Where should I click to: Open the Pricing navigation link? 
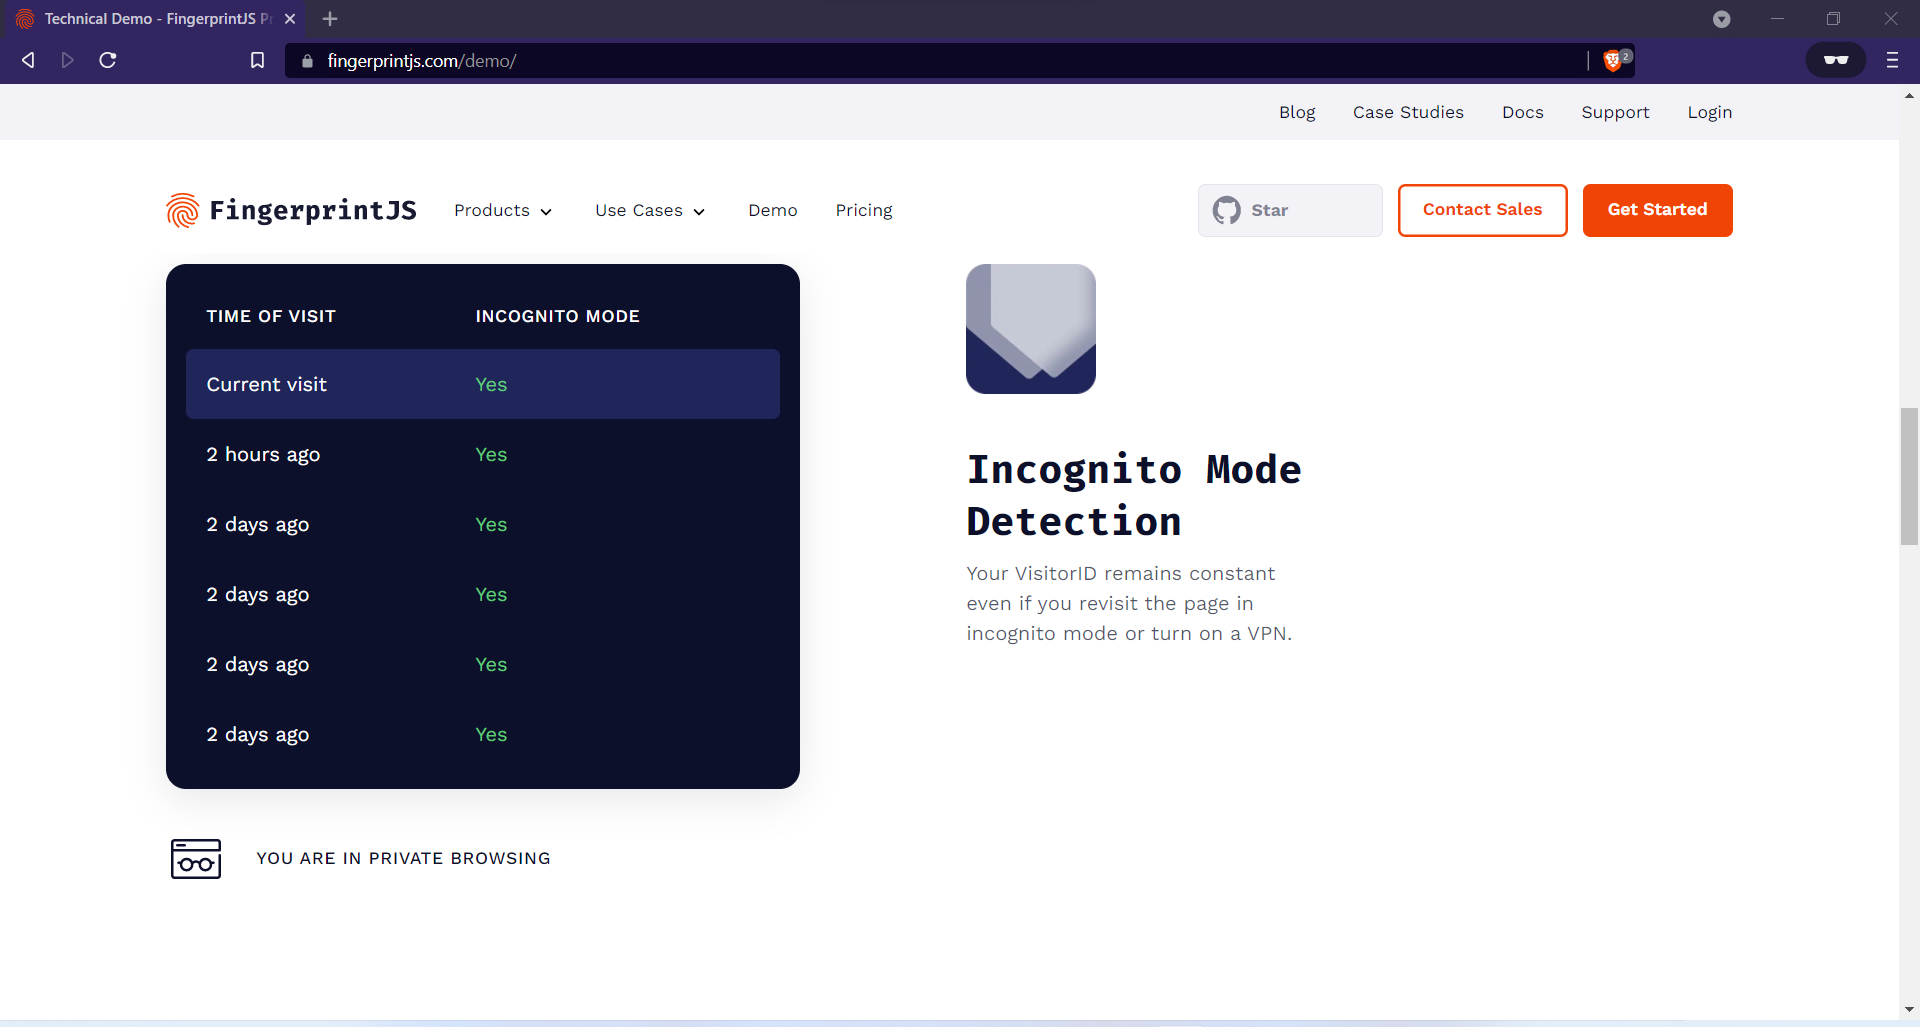click(x=864, y=210)
